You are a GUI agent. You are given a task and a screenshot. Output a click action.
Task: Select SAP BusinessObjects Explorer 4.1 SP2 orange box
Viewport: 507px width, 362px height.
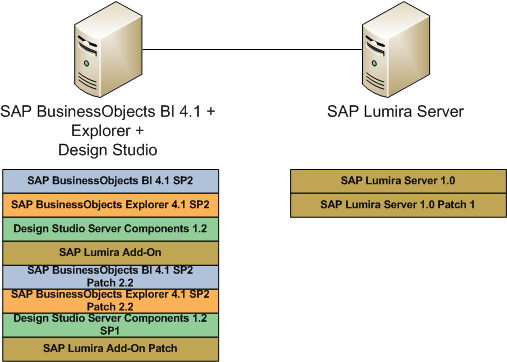[110, 205]
